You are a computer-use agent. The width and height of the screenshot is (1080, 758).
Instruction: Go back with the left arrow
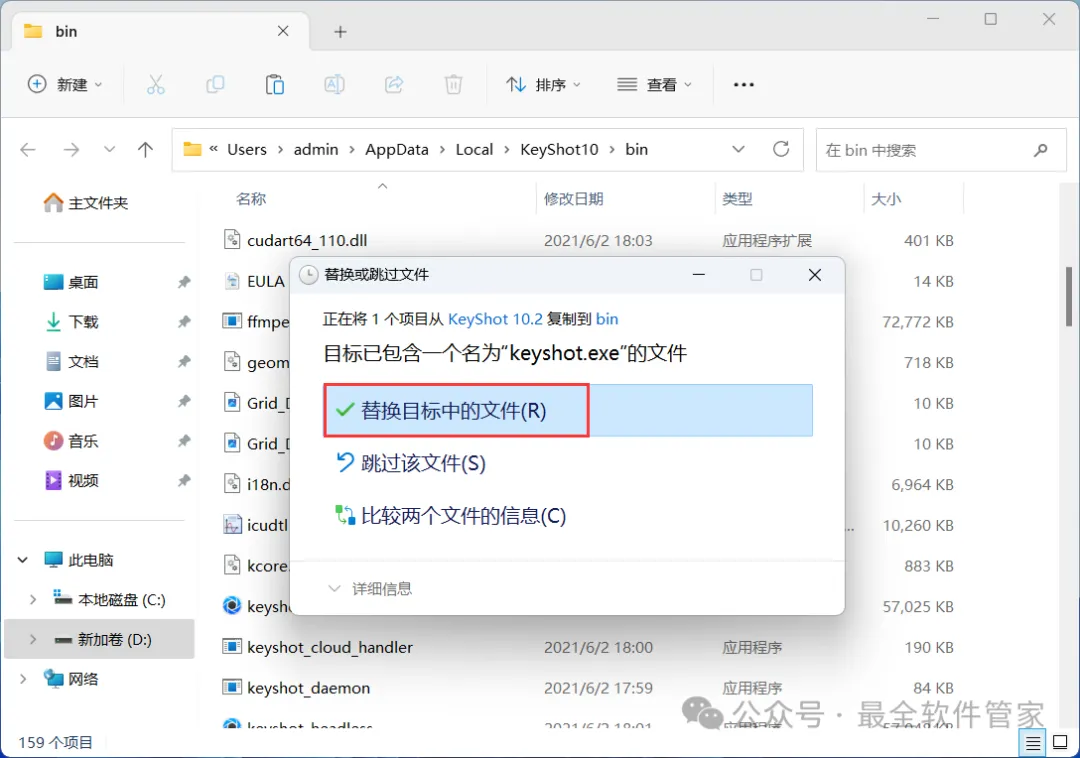pos(28,149)
